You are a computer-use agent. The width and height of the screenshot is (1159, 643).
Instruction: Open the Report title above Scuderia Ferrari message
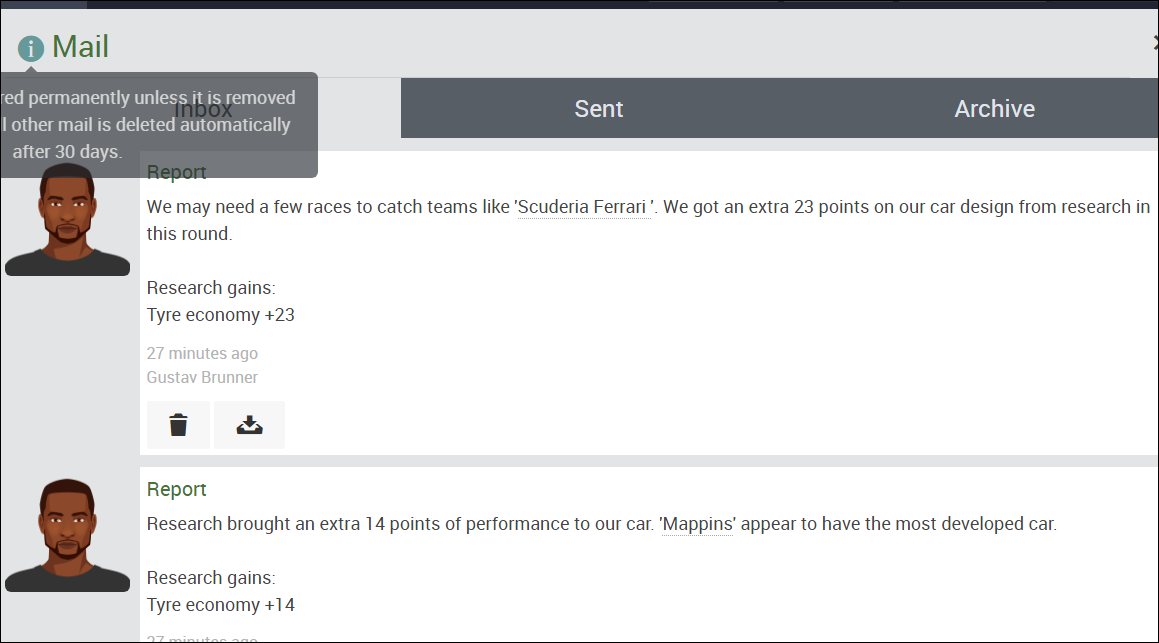(x=176, y=172)
